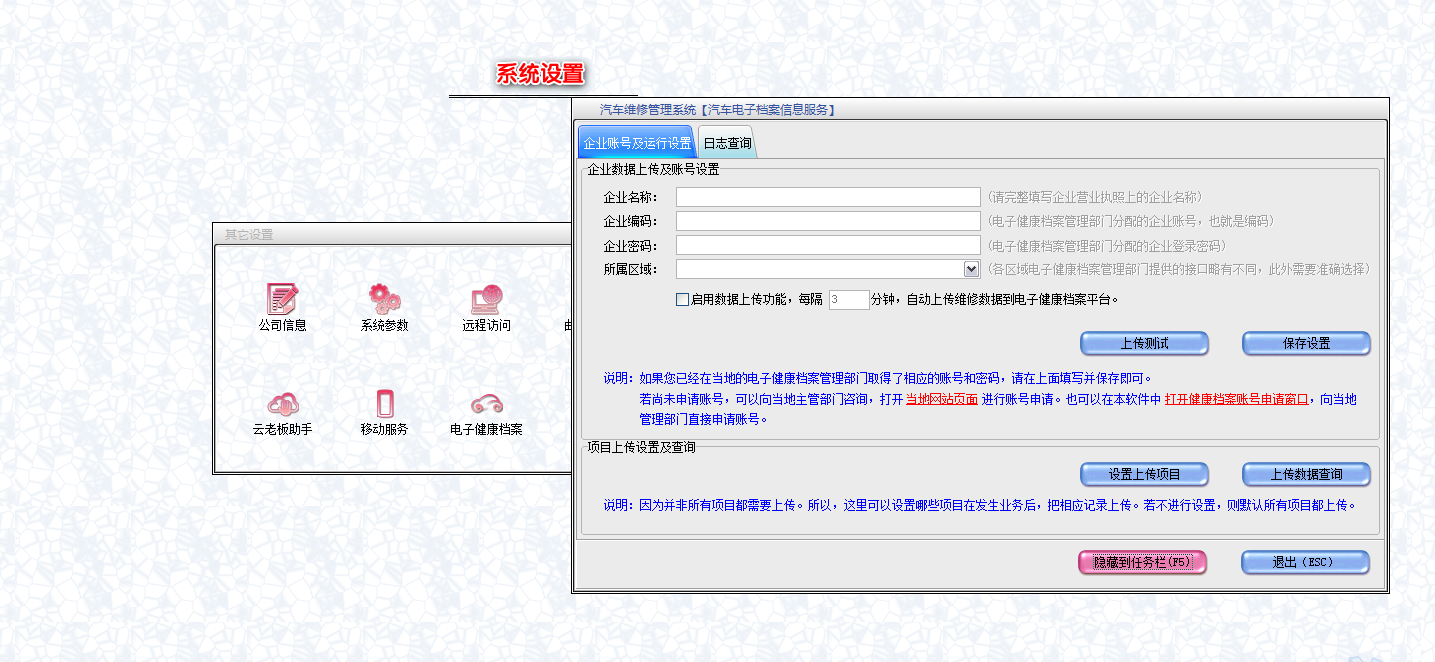The image size is (1435, 662).
Task: Open the 公司信息 settings icon
Action: pyautogui.click(x=282, y=299)
